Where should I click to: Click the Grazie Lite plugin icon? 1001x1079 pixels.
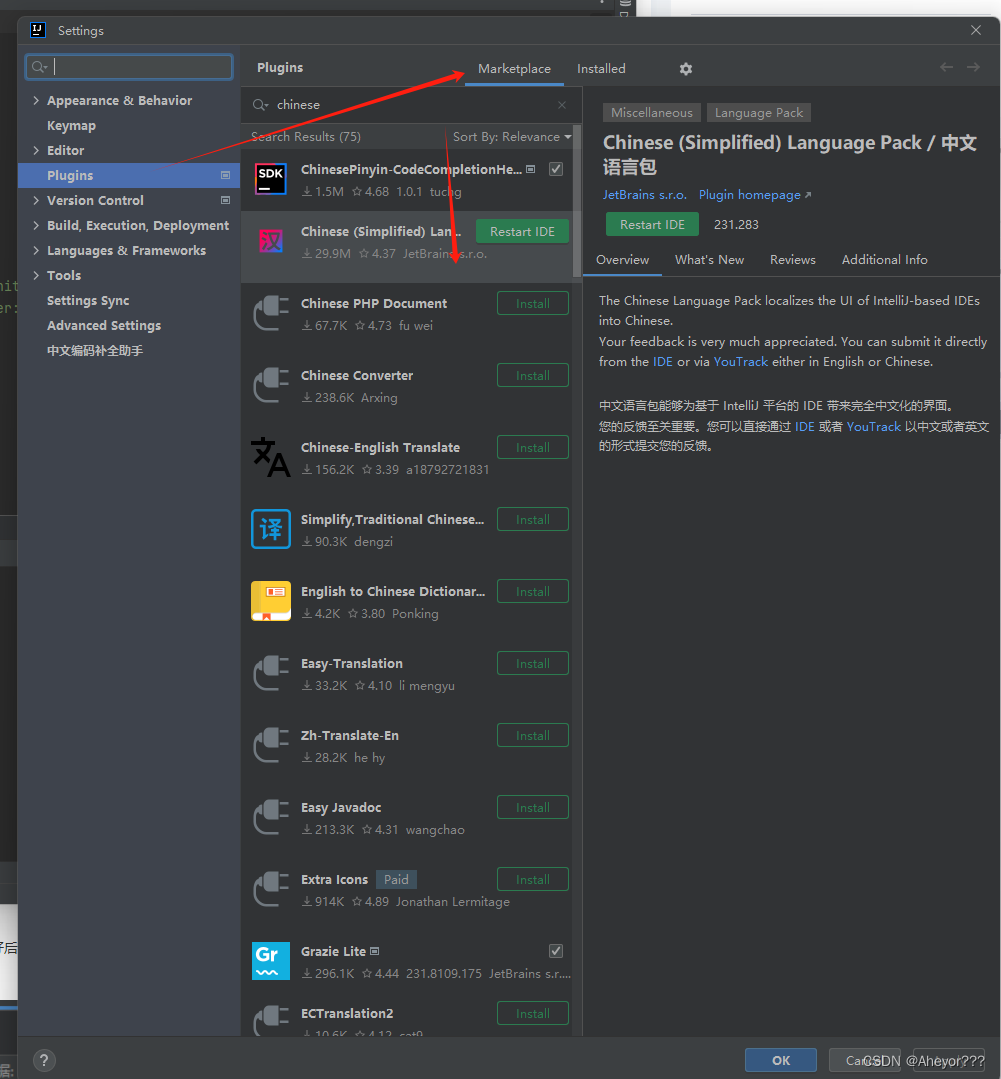(x=270, y=961)
